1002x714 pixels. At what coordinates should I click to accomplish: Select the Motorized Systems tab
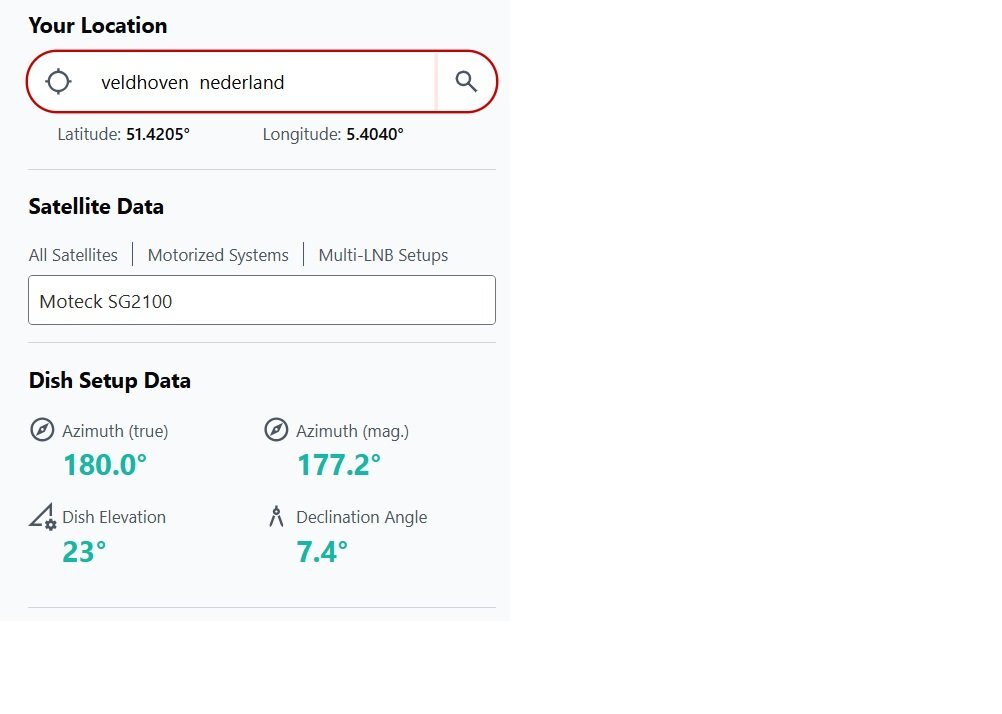tap(218, 255)
